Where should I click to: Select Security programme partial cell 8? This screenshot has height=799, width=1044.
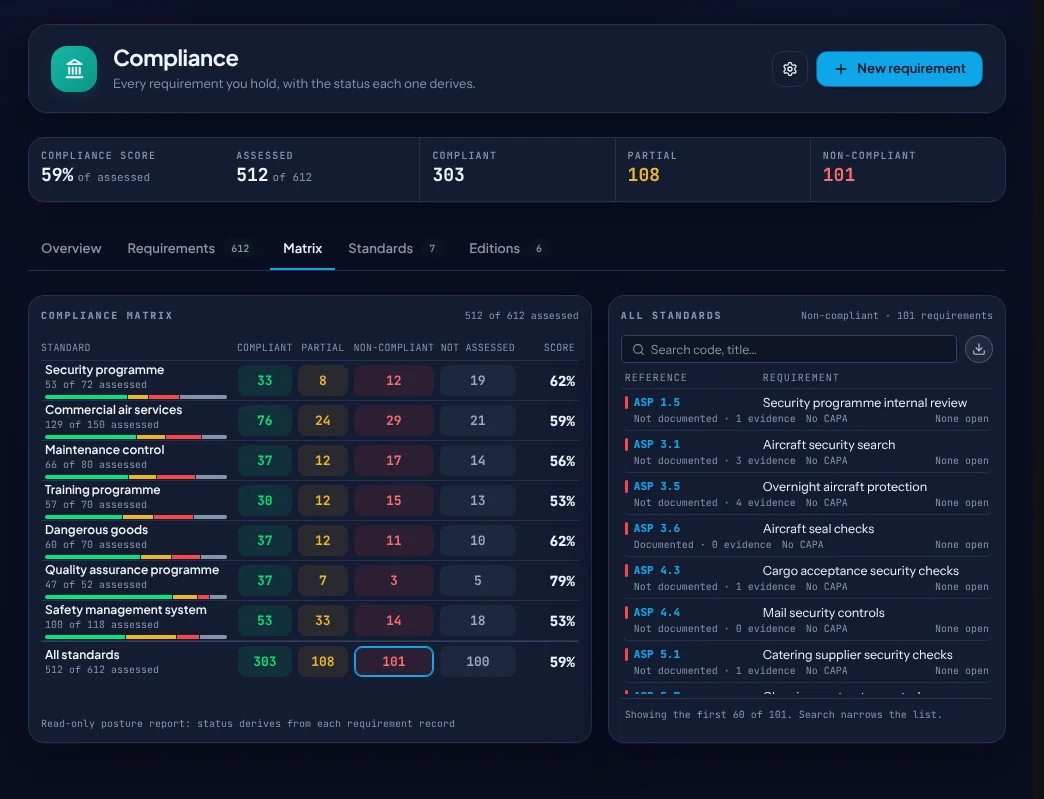pyautogui.click(x=322, y=380)
